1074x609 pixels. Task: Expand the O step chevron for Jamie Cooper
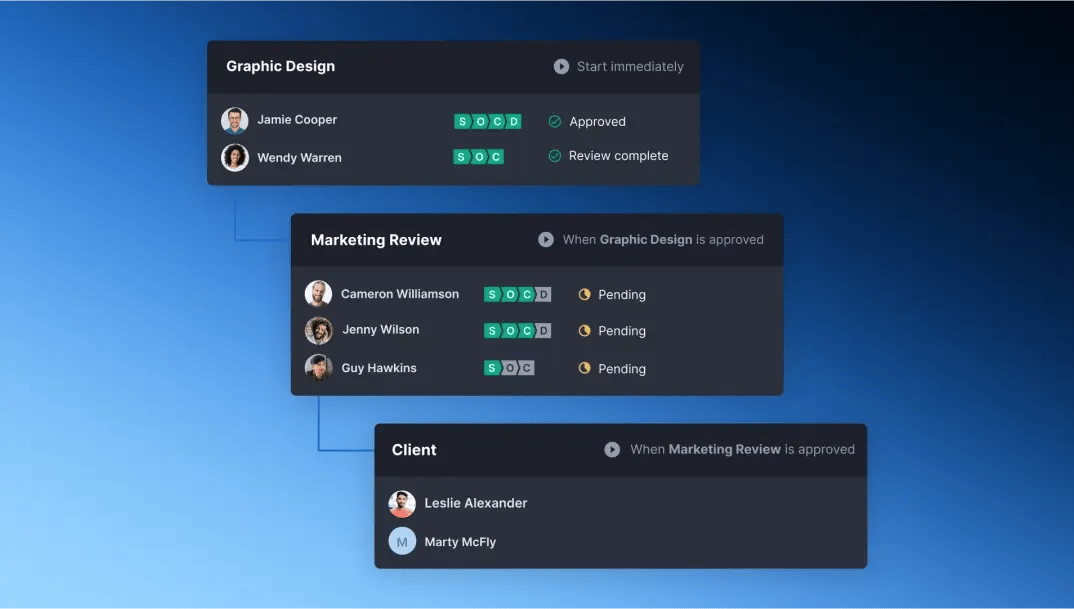tap(479, 121)
